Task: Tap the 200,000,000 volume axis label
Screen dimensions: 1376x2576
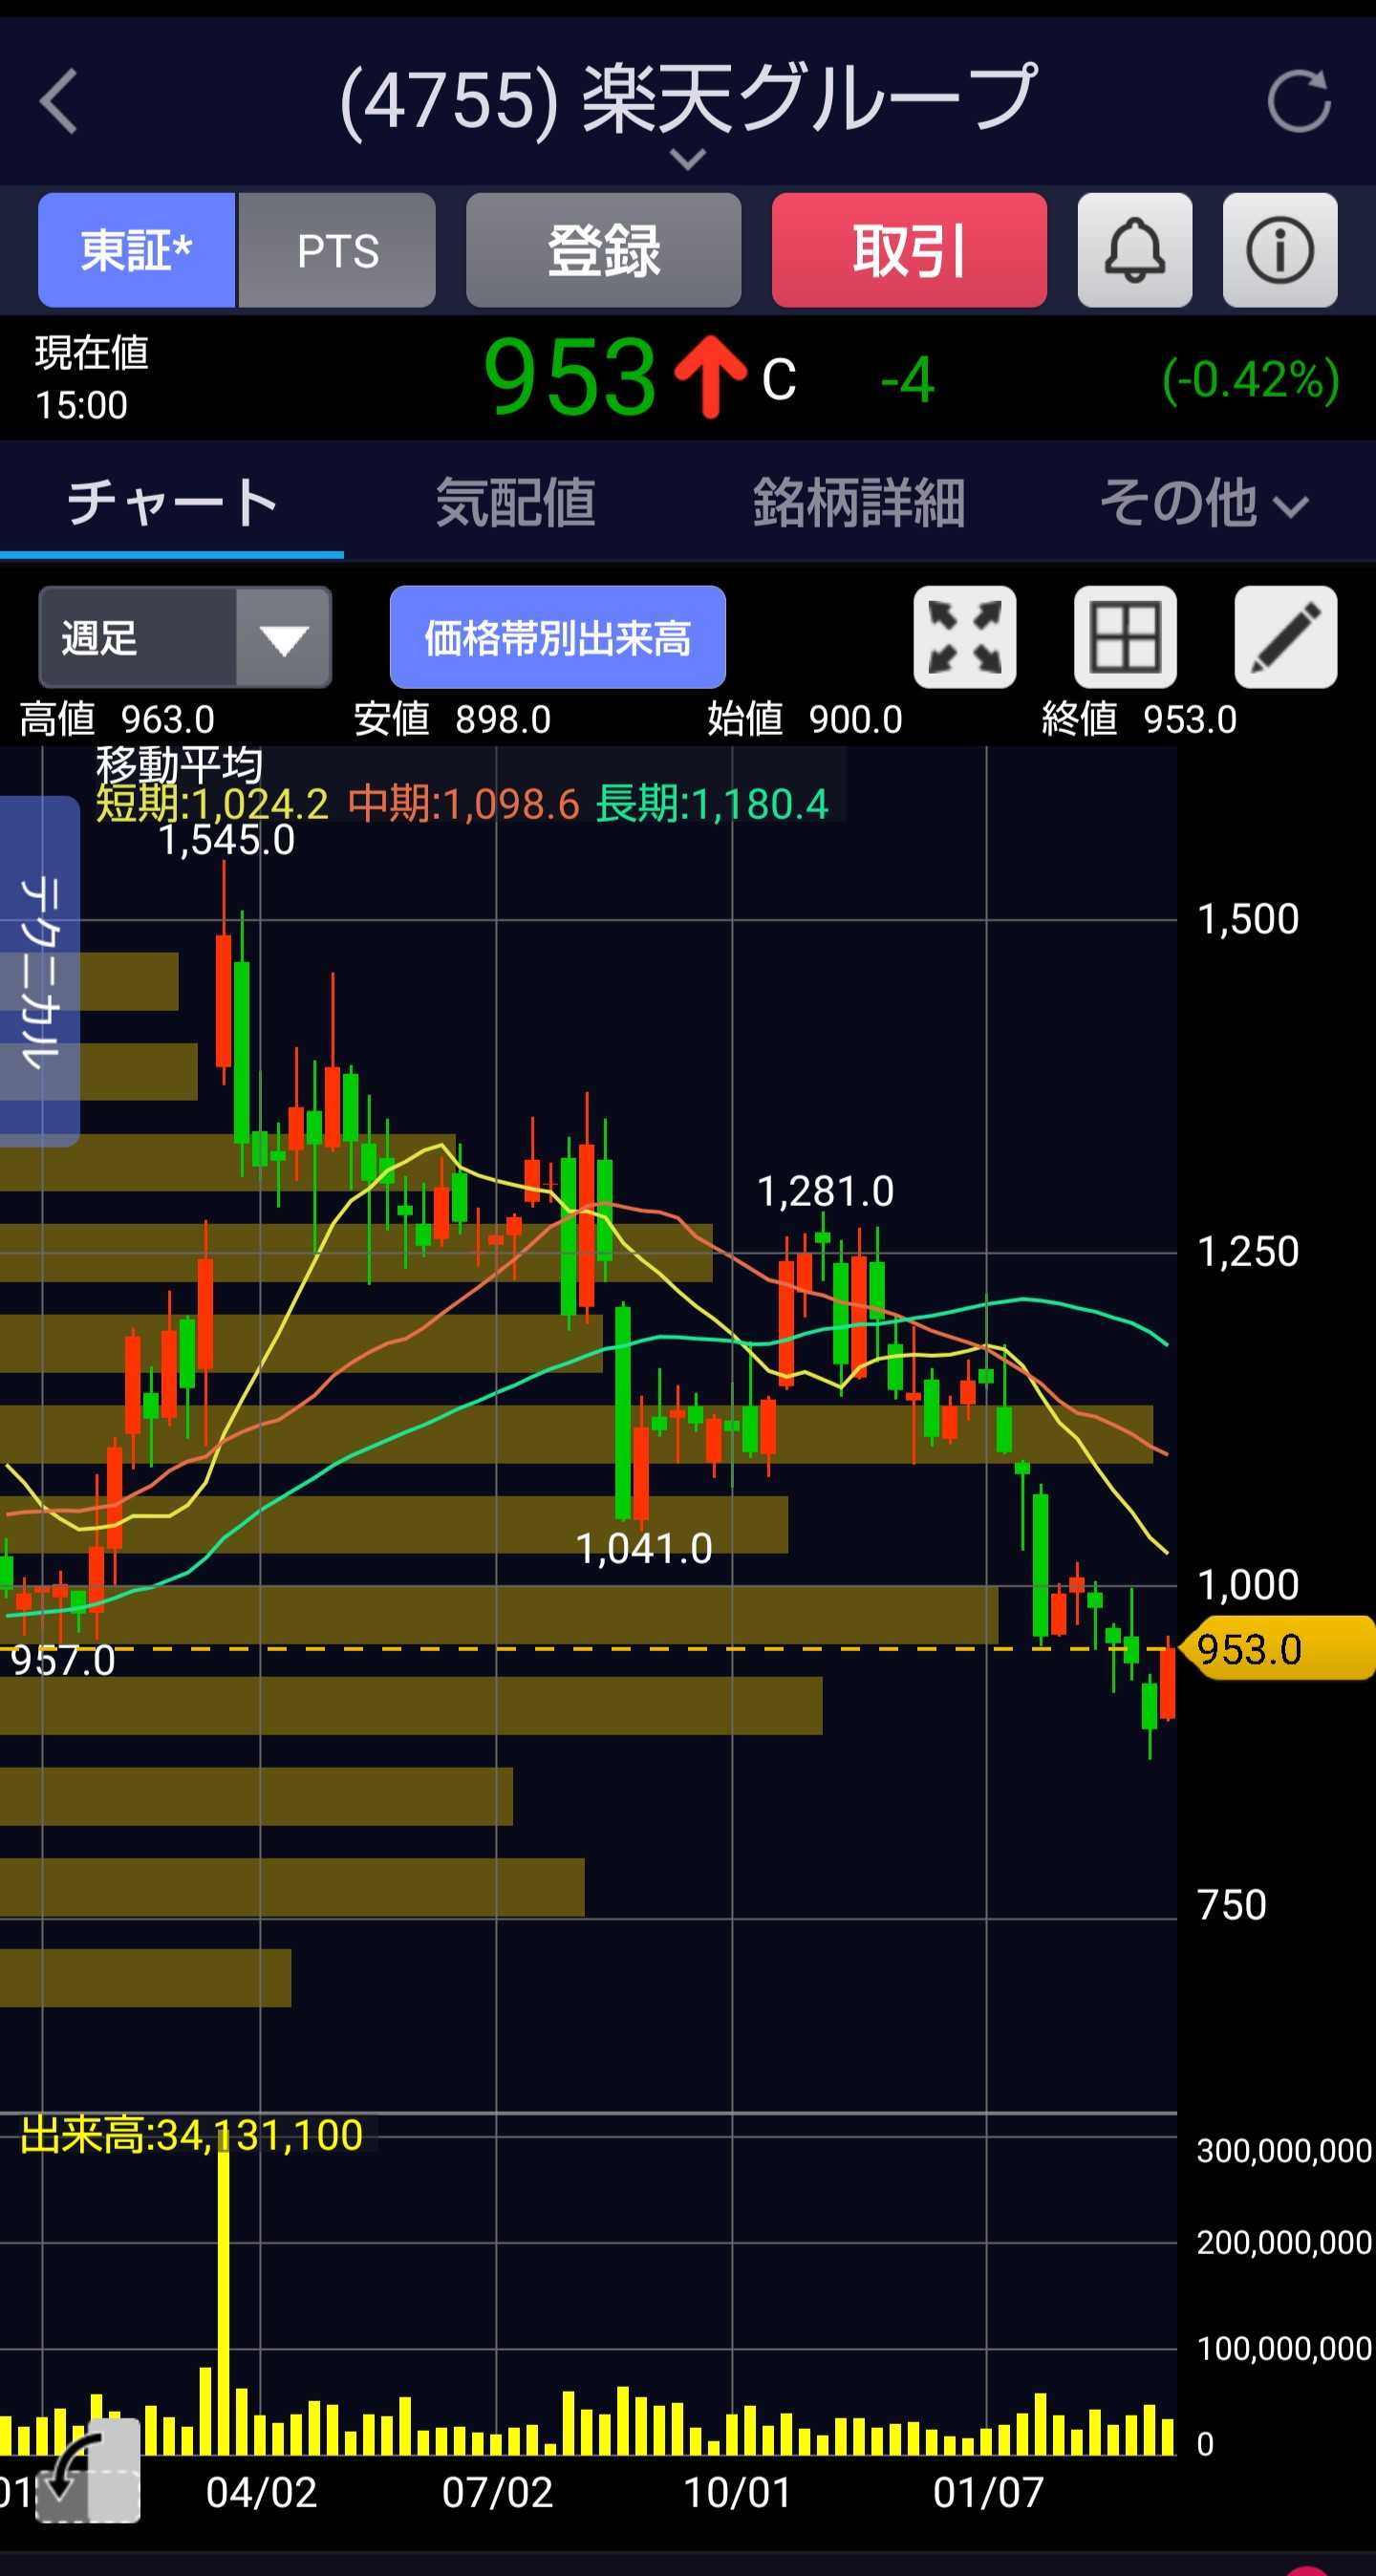Action: click(1284, 2242)
